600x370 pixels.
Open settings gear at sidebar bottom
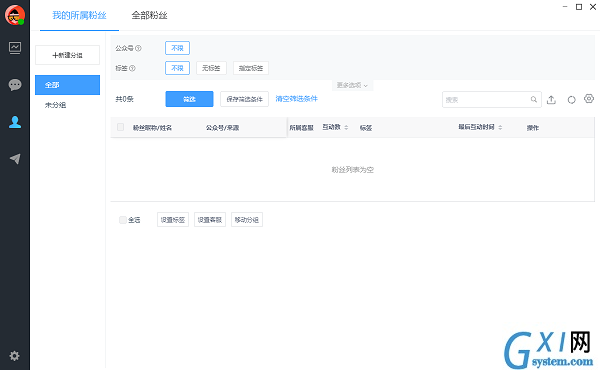(15, 355)
